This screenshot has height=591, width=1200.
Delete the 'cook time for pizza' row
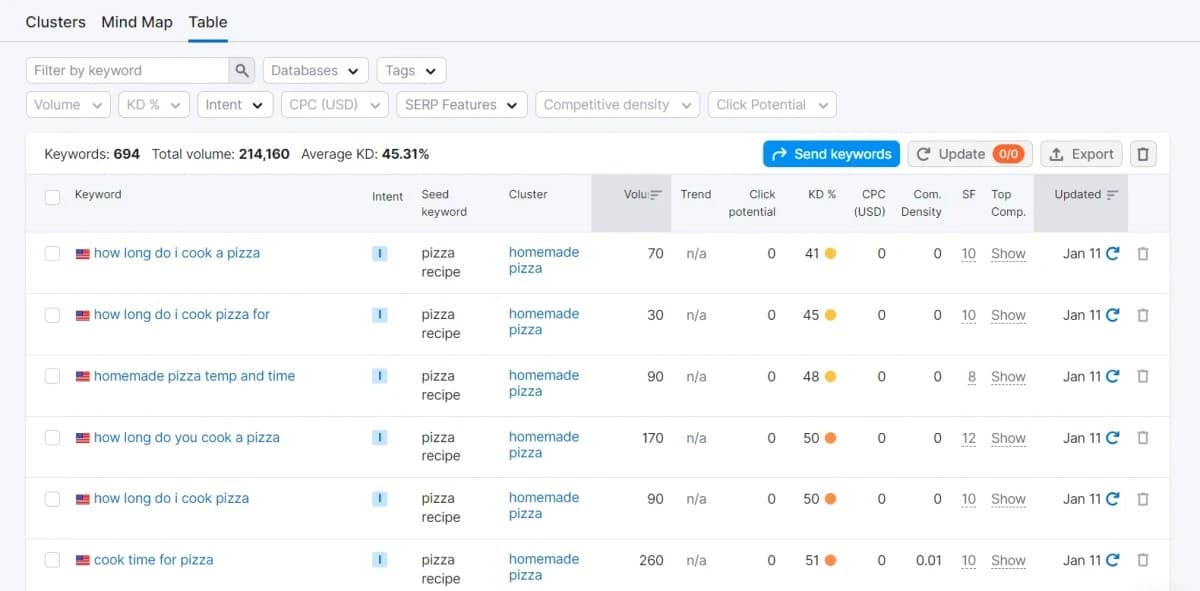tap(1143, 560)
